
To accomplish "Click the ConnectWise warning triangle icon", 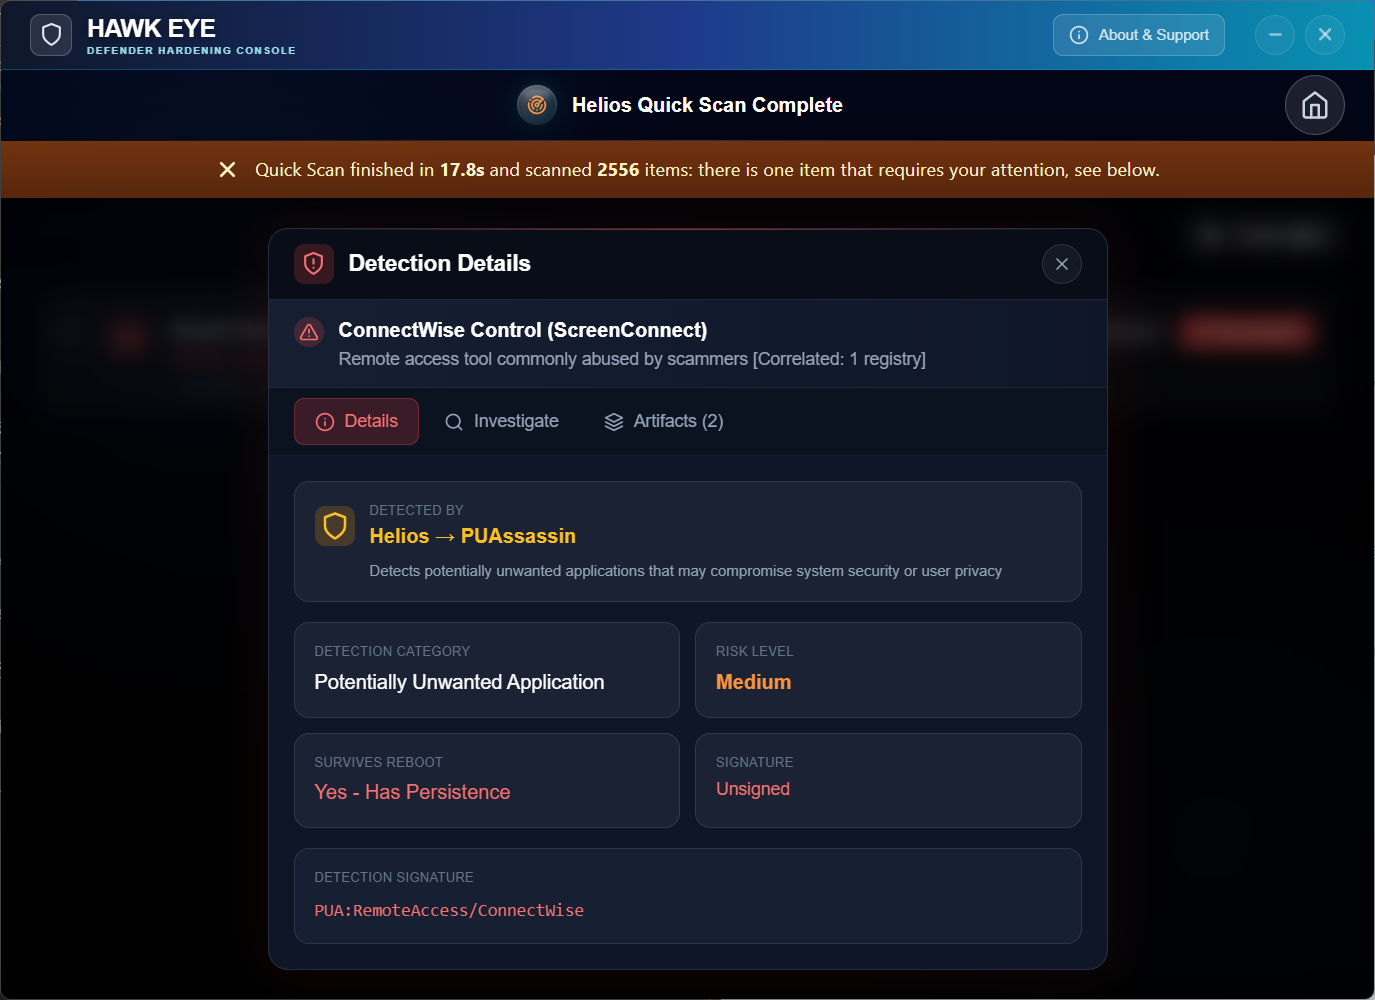I will coord(309,332).
